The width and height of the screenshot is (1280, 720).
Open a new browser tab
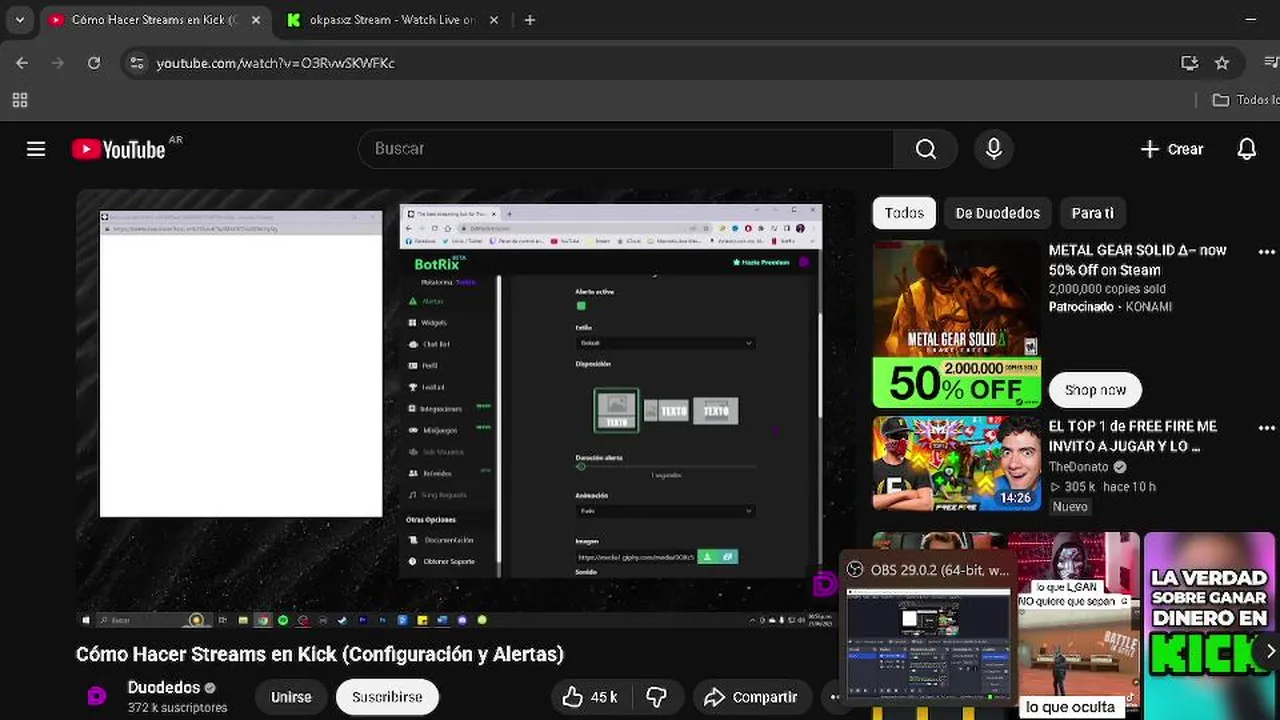530,20
